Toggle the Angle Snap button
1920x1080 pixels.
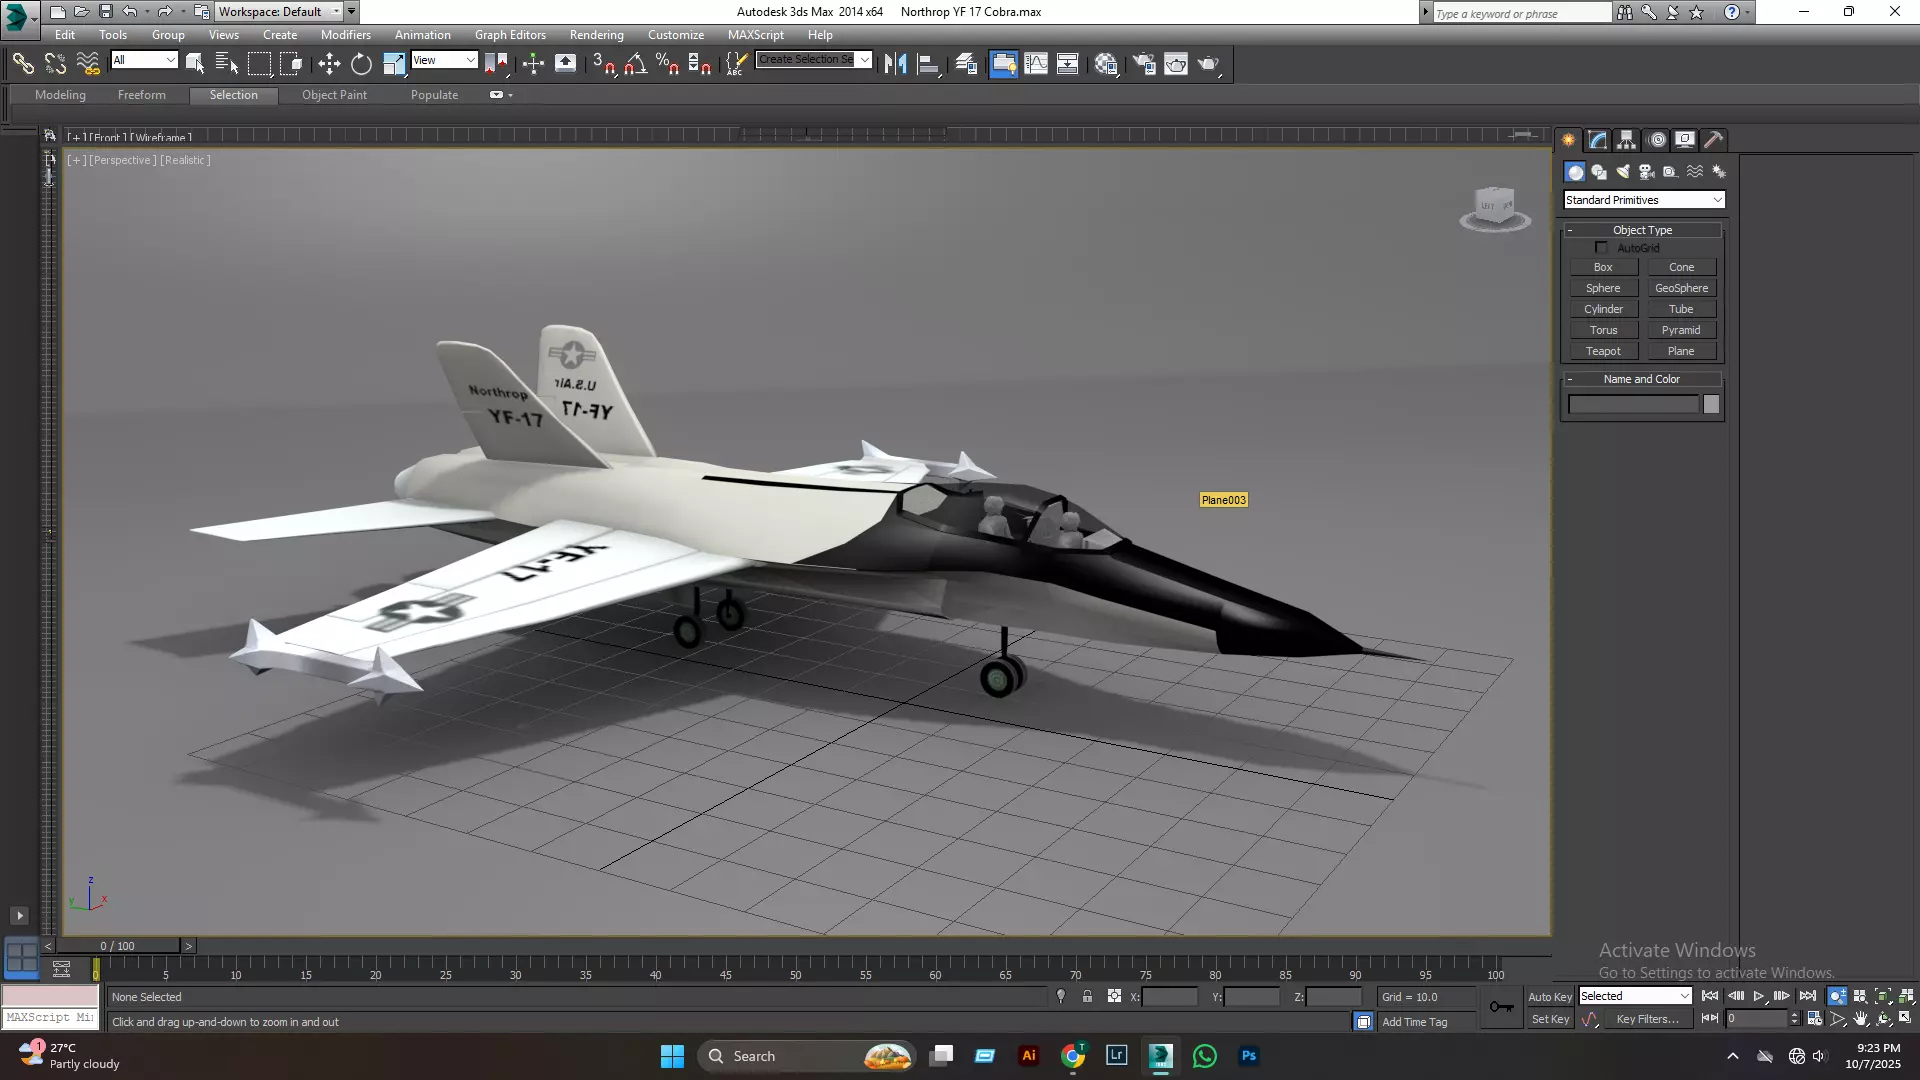pyautogui.click(x=635, y=64)
